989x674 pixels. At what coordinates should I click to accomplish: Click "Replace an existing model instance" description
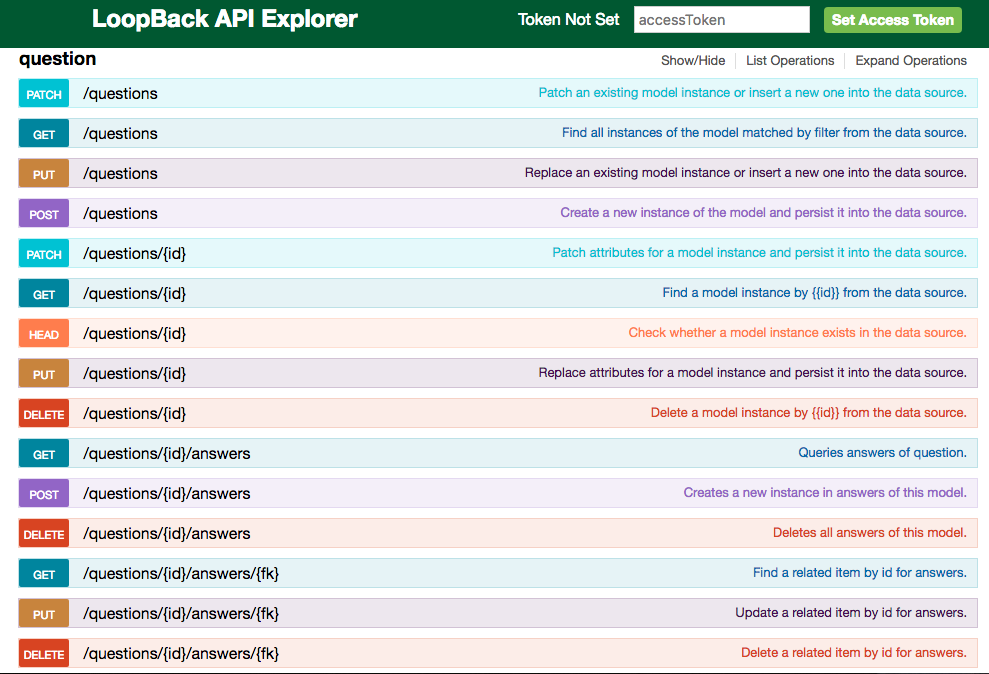(746, 173)
